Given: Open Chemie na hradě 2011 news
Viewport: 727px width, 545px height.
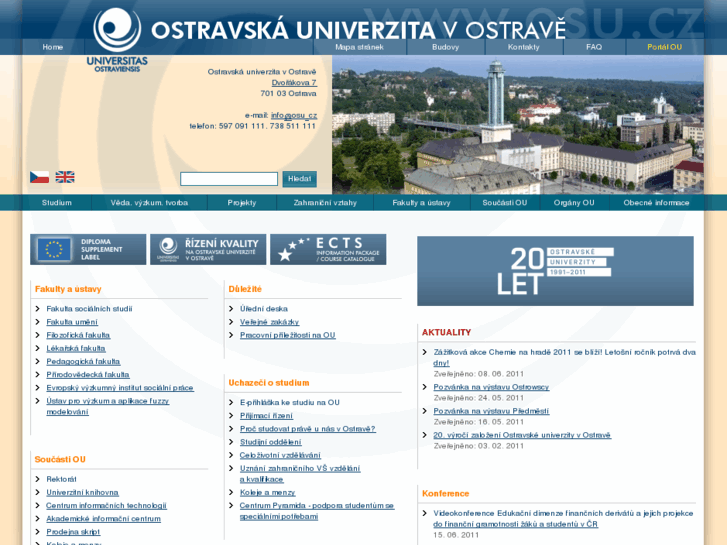Looking at the screenshot, I should (x=564, y=357).
